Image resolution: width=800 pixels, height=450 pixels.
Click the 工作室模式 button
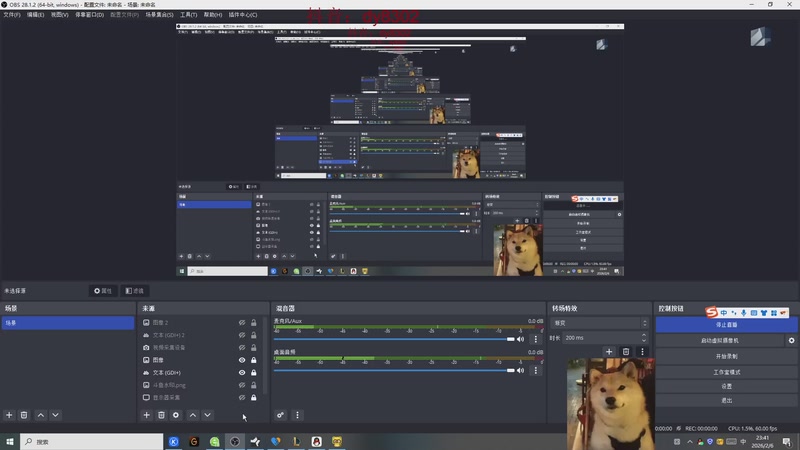click(727, 372)
